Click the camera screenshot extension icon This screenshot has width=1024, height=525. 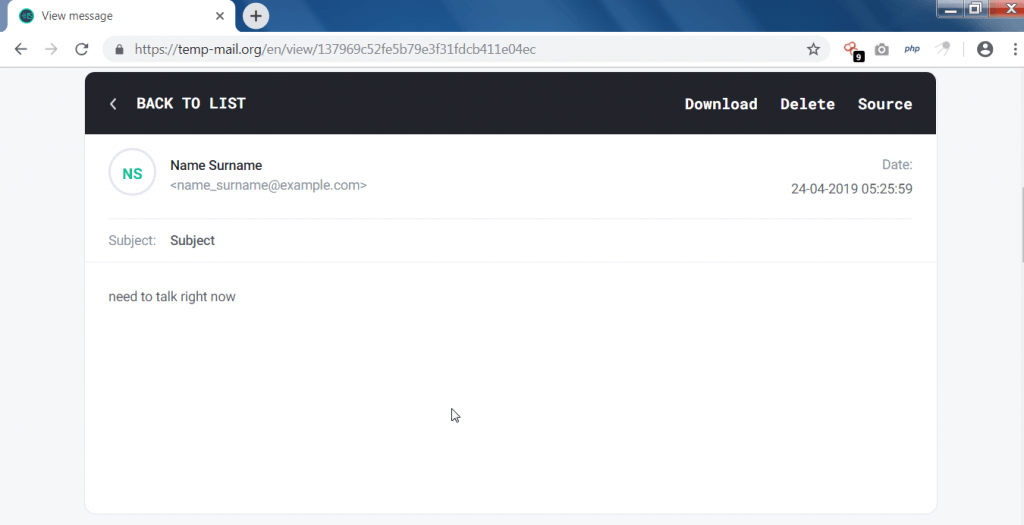click(x=882, y=50)
